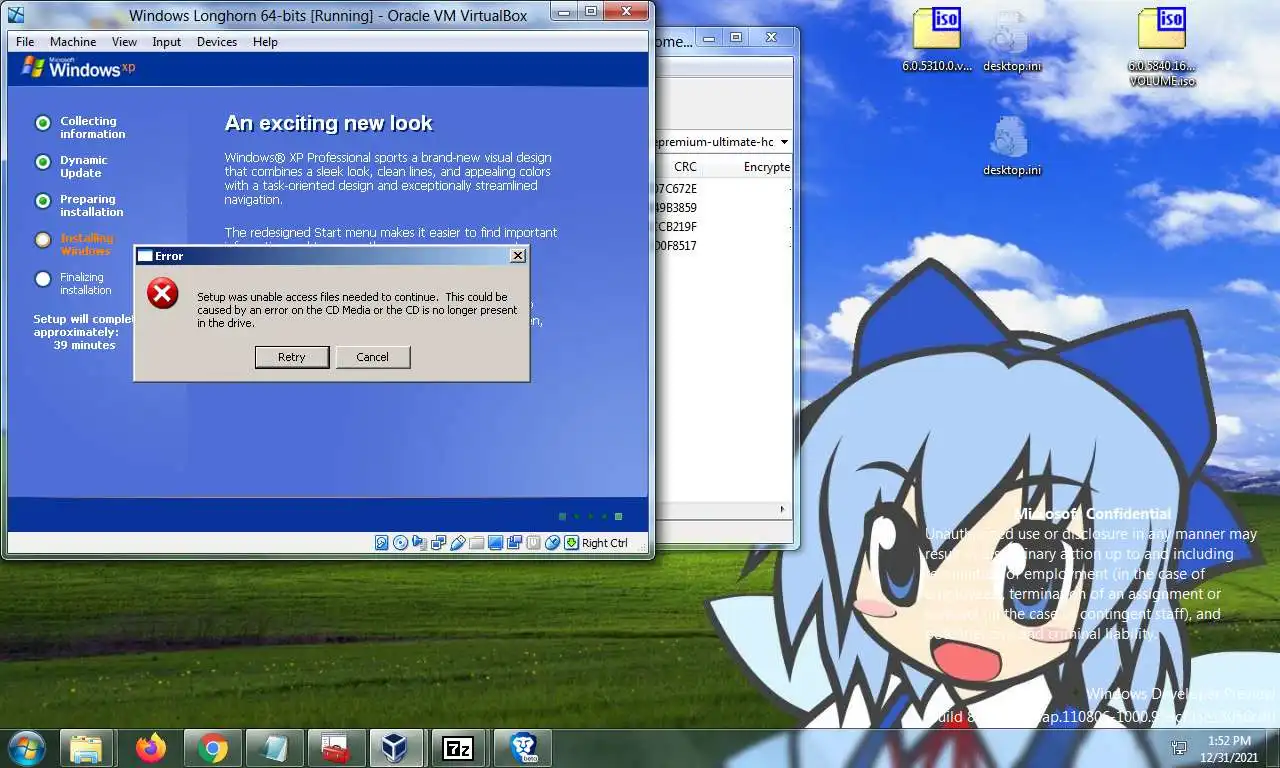Click the audio status icon in VirtualBox
The width and height of the screenshot is (1280, 768).
tap(420, 543)
